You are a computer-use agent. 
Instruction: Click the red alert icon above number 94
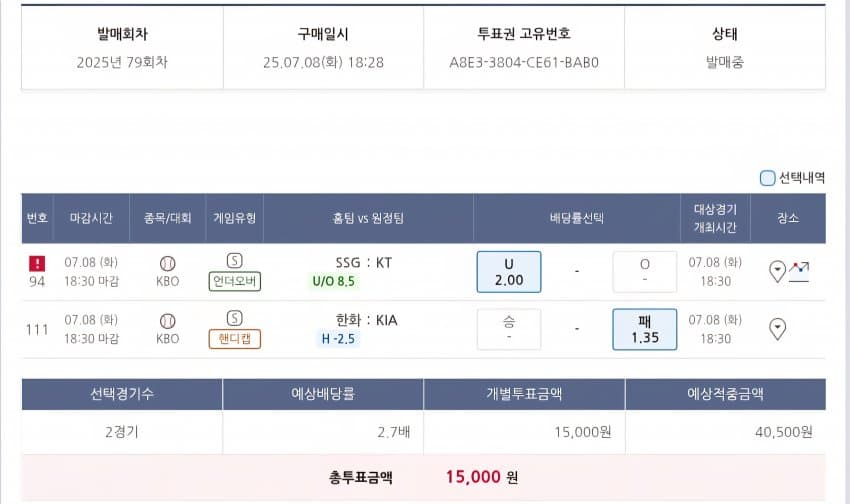click(37, 263)
